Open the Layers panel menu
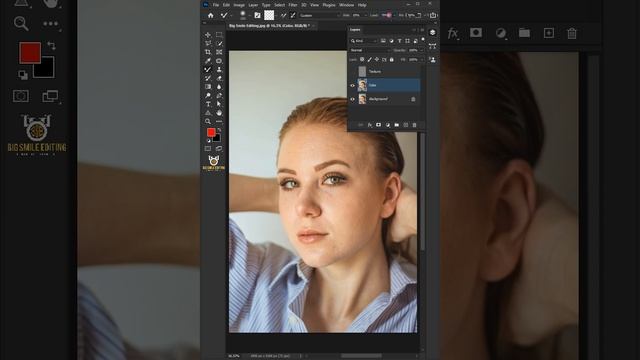 [422, 30]
